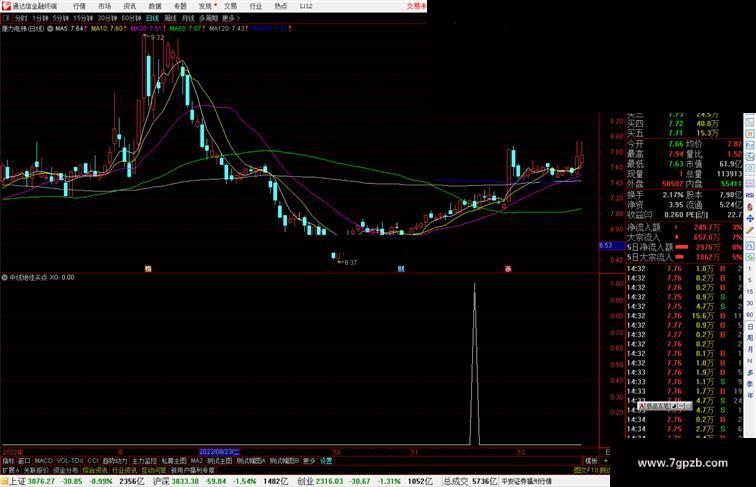Switch to the 1分钟 chart period

pos(40,18)
